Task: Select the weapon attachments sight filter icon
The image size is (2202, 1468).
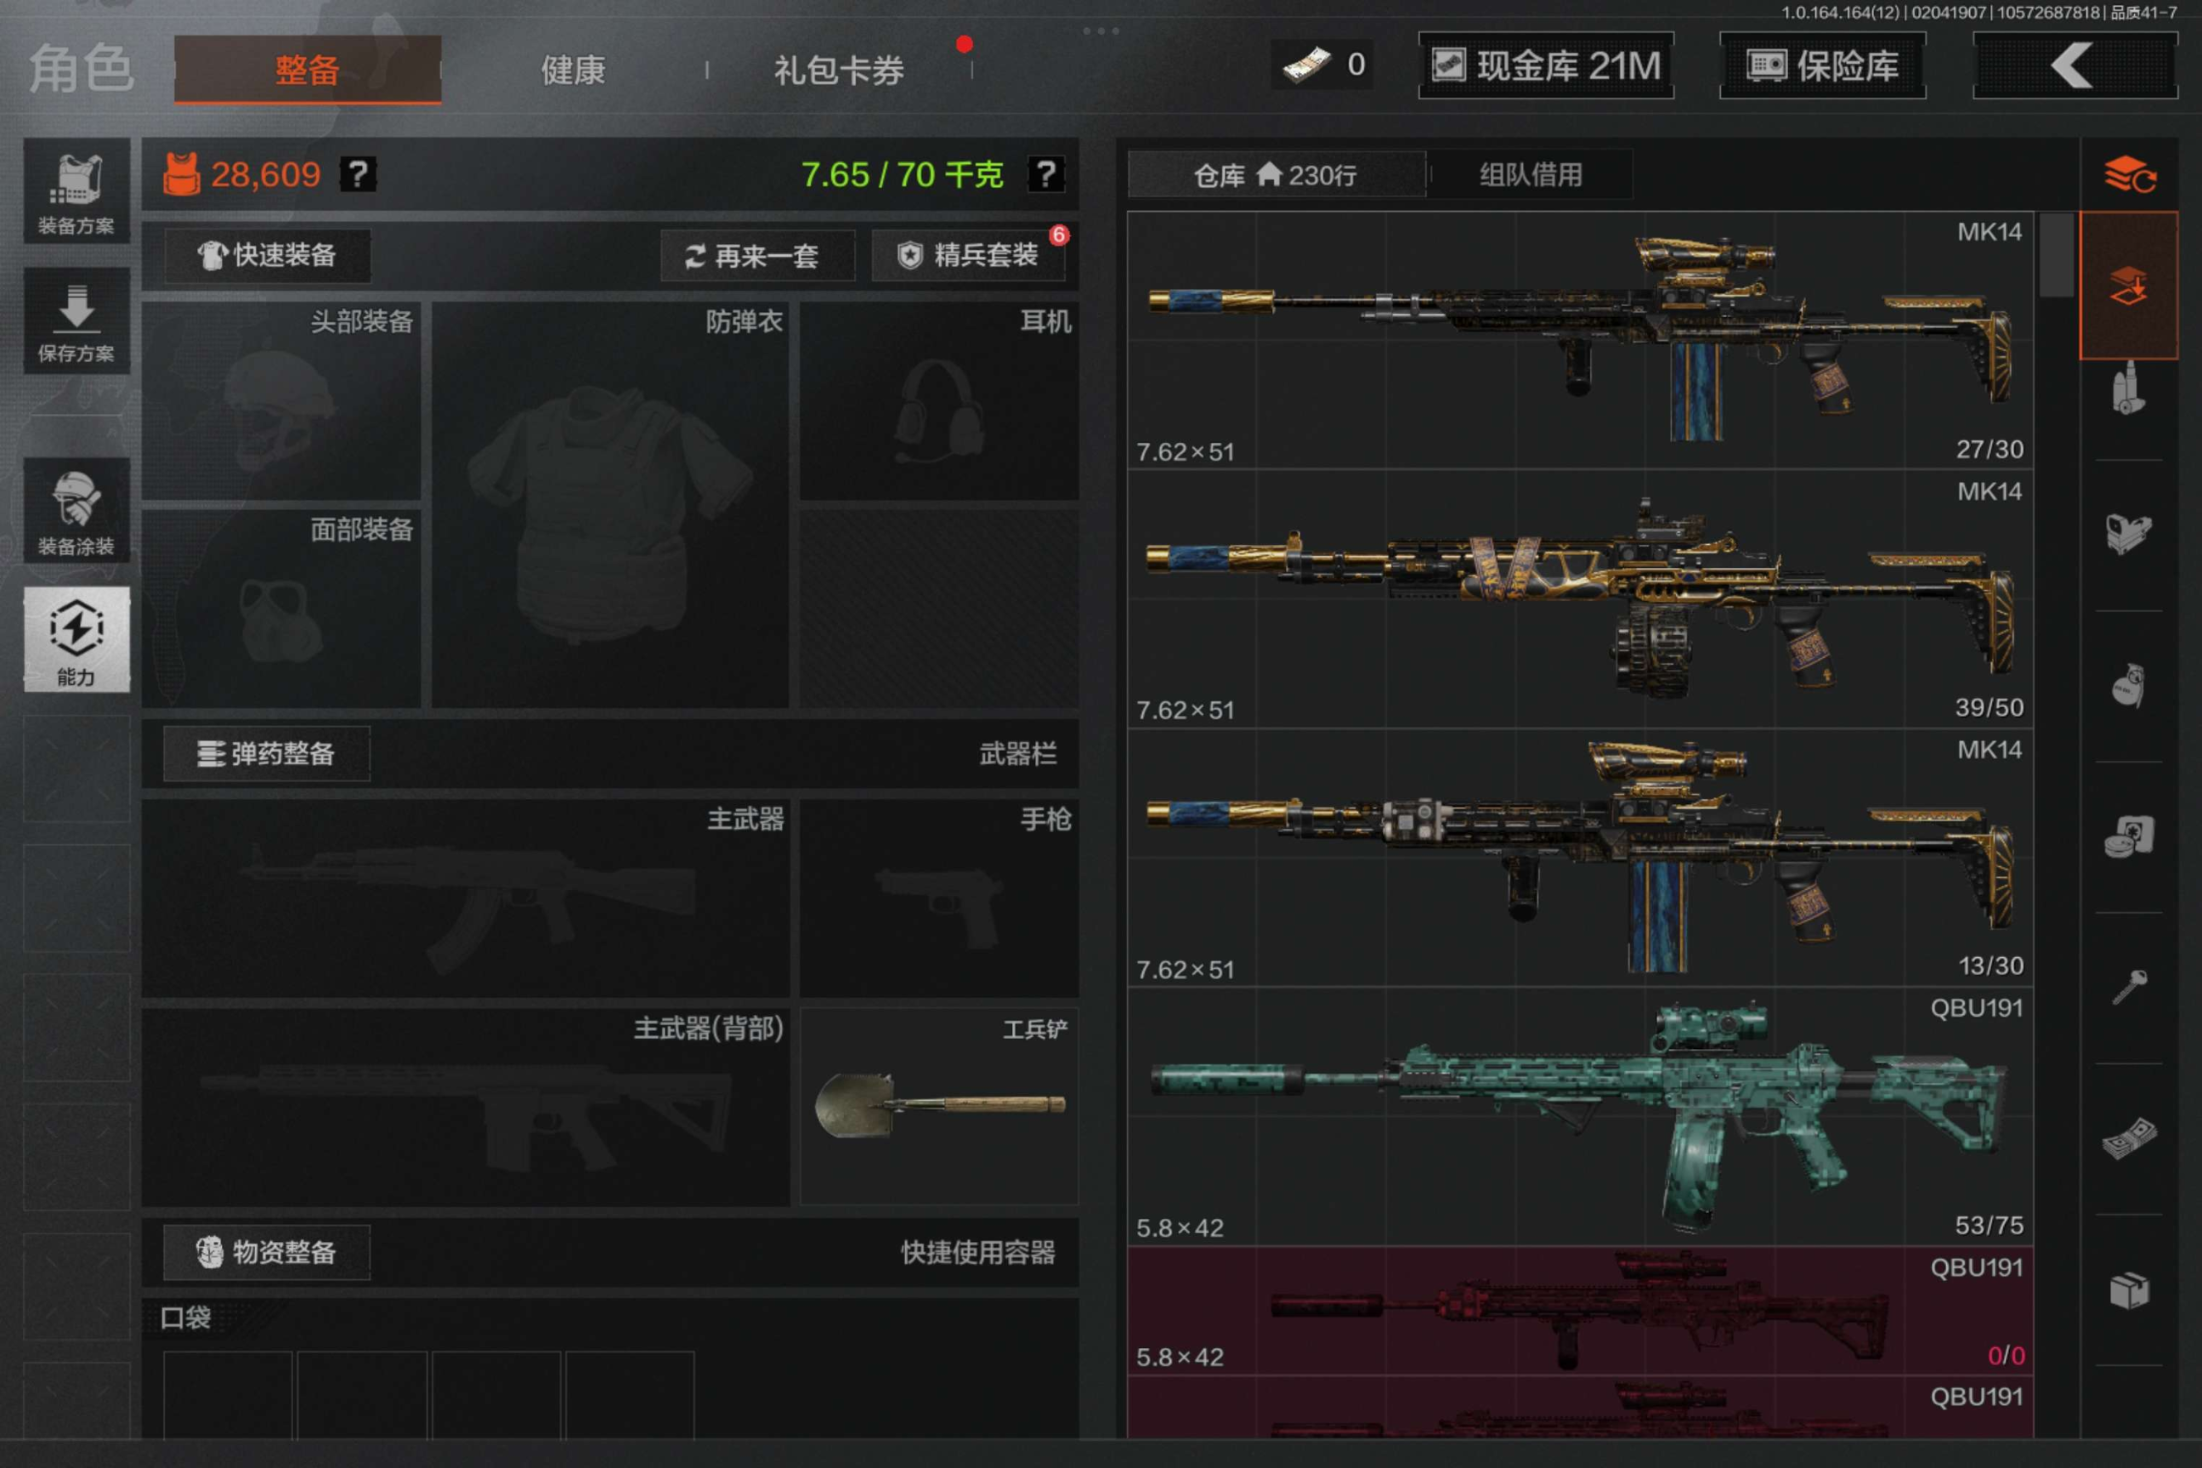Action: pos(2128,534)
